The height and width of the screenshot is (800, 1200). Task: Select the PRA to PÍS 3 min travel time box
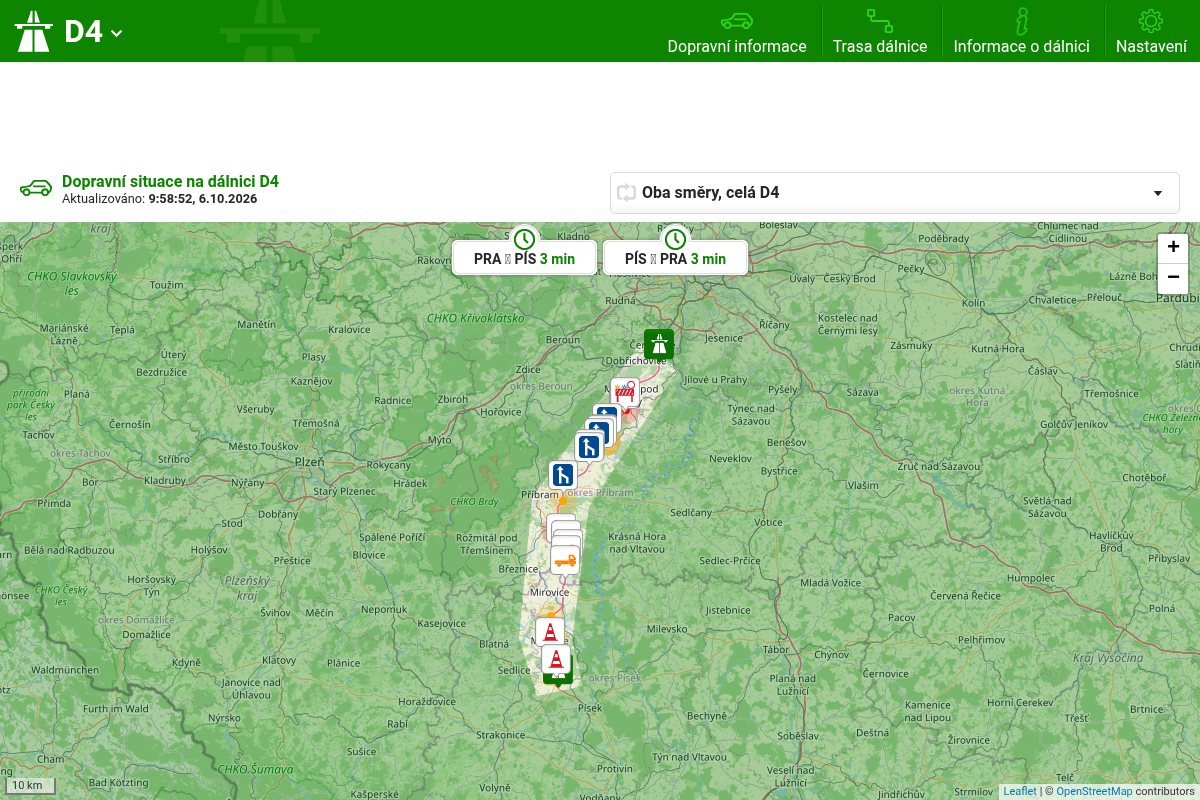click(524, 257)
